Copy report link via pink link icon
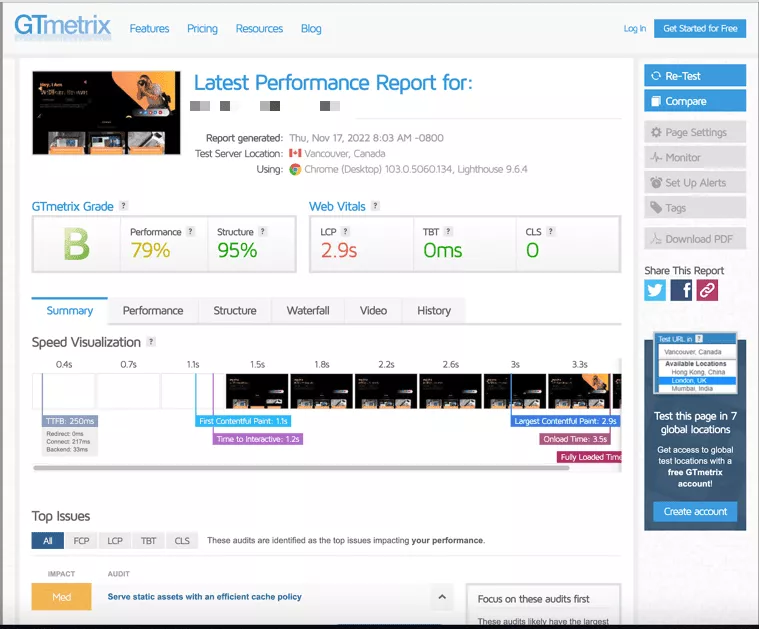Image resolution: width=759 pixels, height=629 pixels. pos(707,290)
